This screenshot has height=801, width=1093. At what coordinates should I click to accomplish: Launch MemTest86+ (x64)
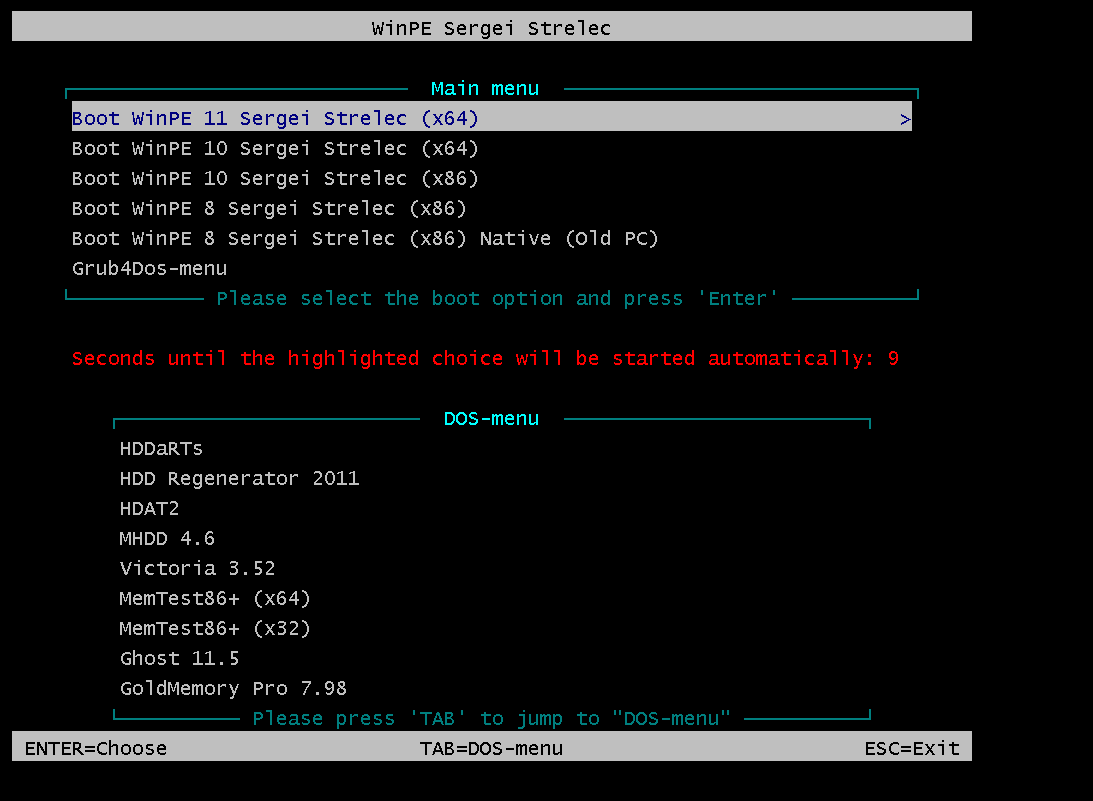click(215, 598)
